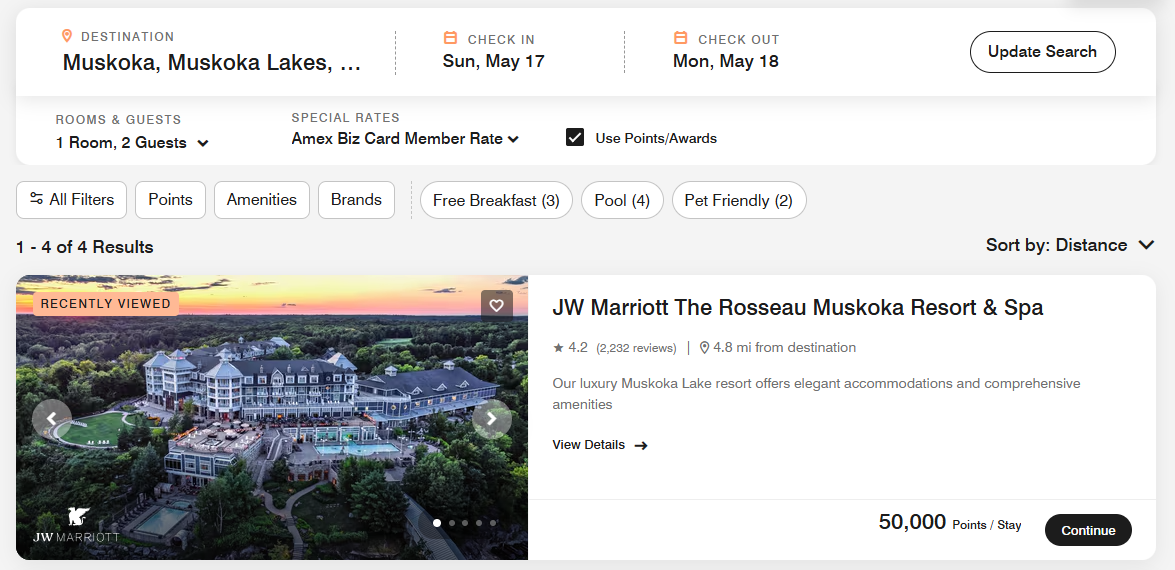Select the second photo carousel dot
This screenshot has height=570, width=1175.
[x=451, y=523]
